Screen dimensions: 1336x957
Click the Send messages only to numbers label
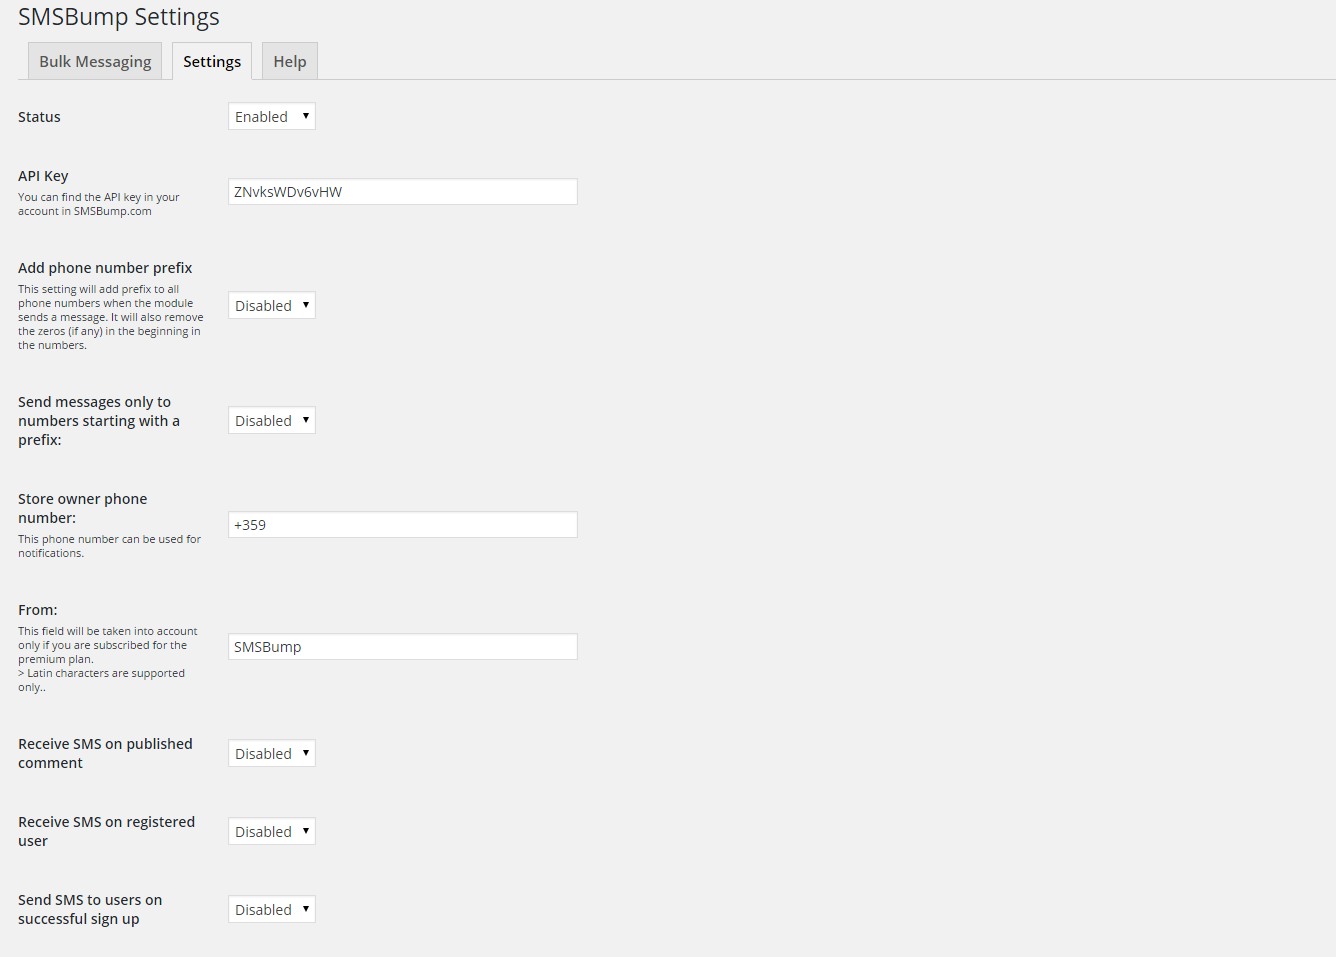tap(99, 421)
